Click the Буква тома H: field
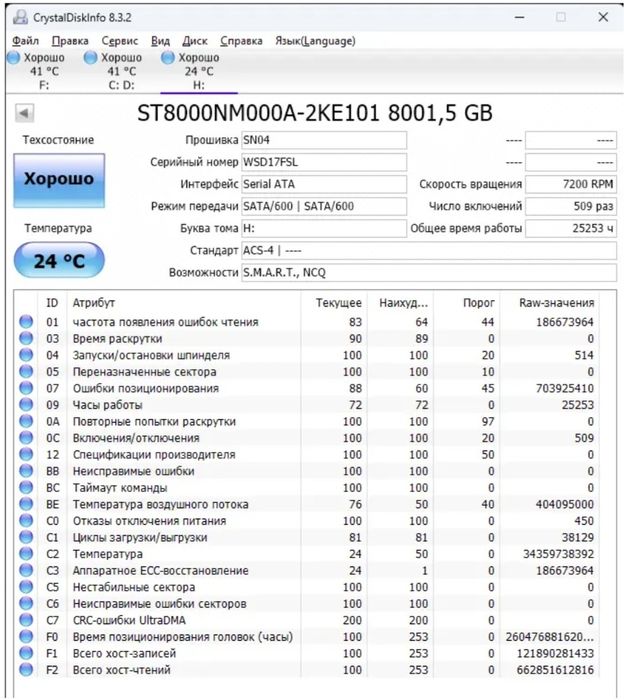624x700 pixels. tap(324, 229)
